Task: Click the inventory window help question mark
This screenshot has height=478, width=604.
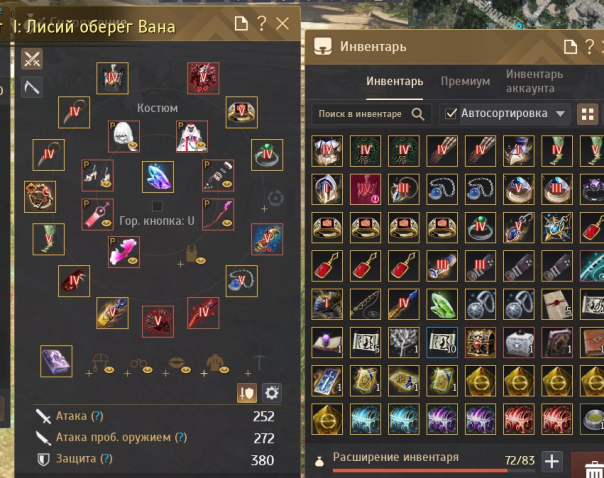Action: point(589,47)
